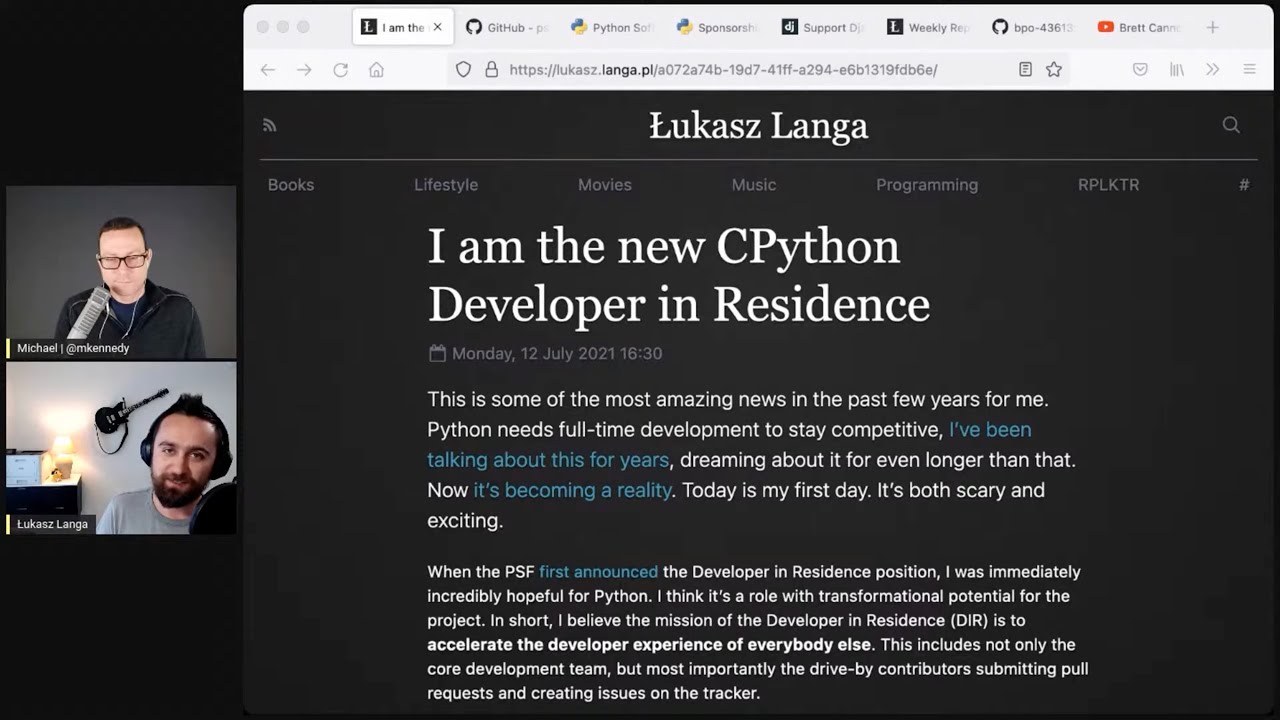This screenshot has height=720, width=1280.
Task: Open the hamburger application menu
Action: click(1249, 70)
